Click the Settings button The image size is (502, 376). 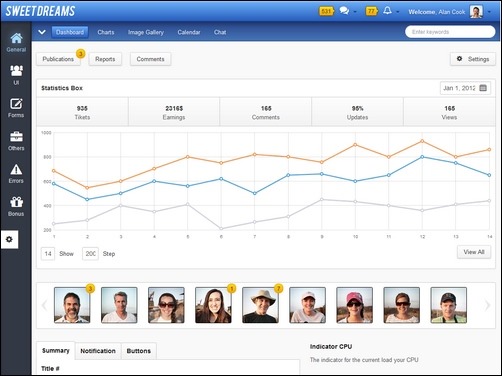[473, 59]
